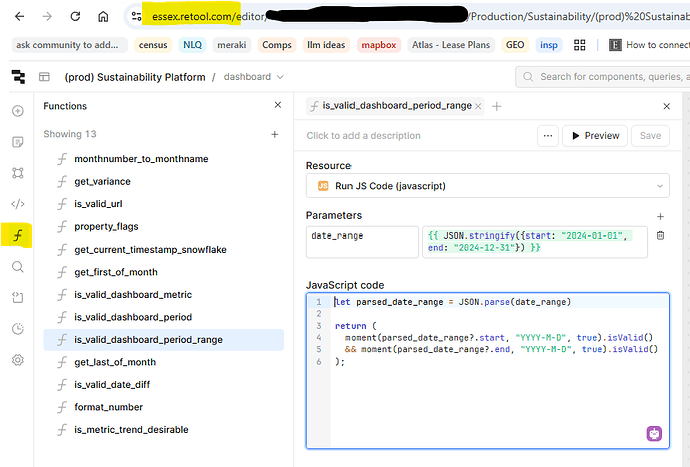Edit the date_range parameter name
Screen dimensions: 690x467
coord(362,242)
